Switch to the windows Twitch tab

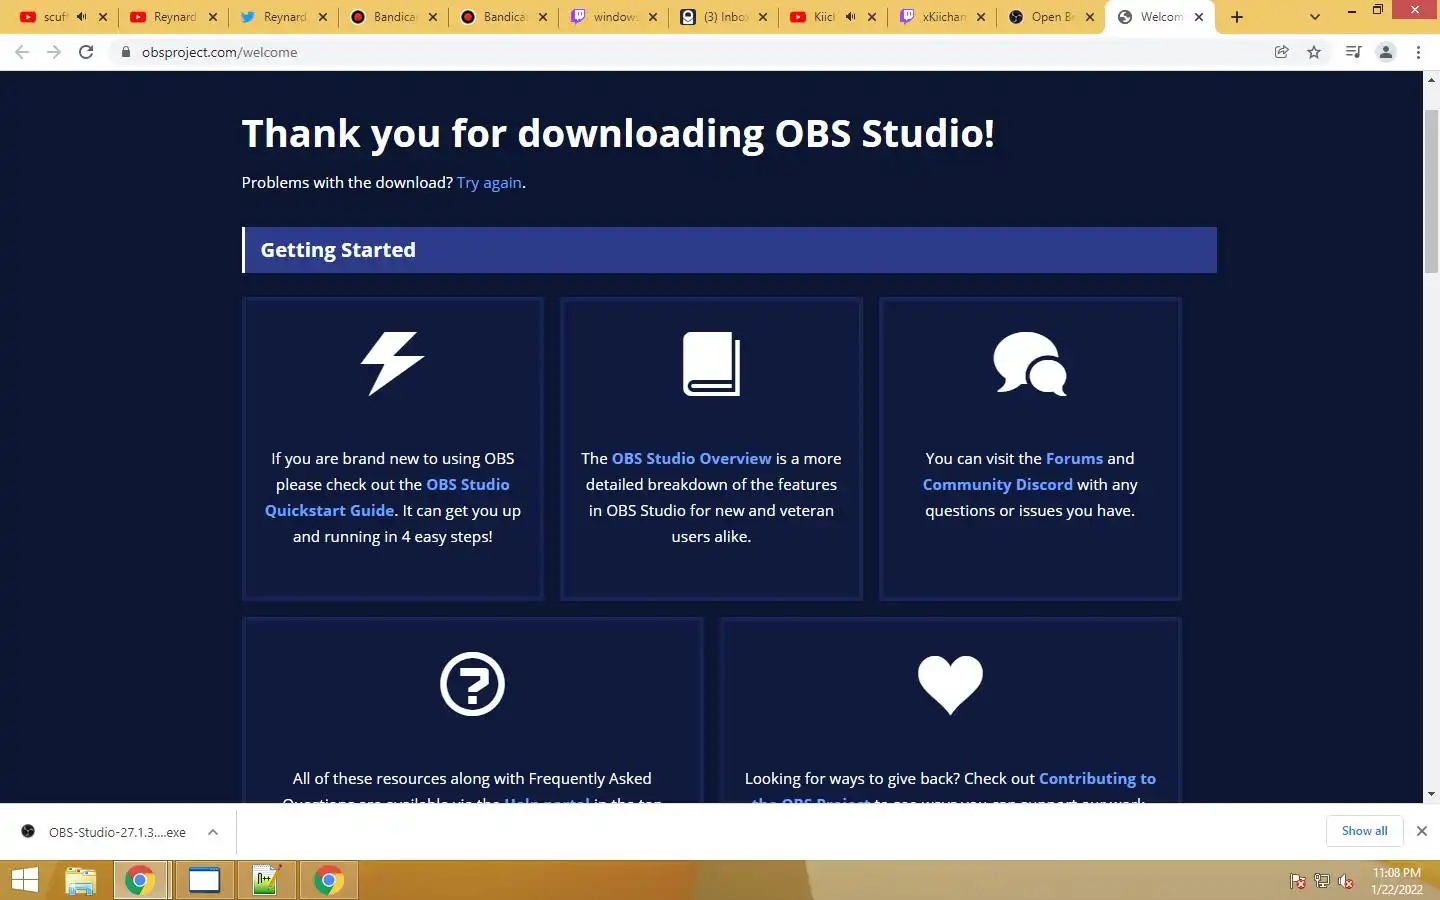(603, 17)
